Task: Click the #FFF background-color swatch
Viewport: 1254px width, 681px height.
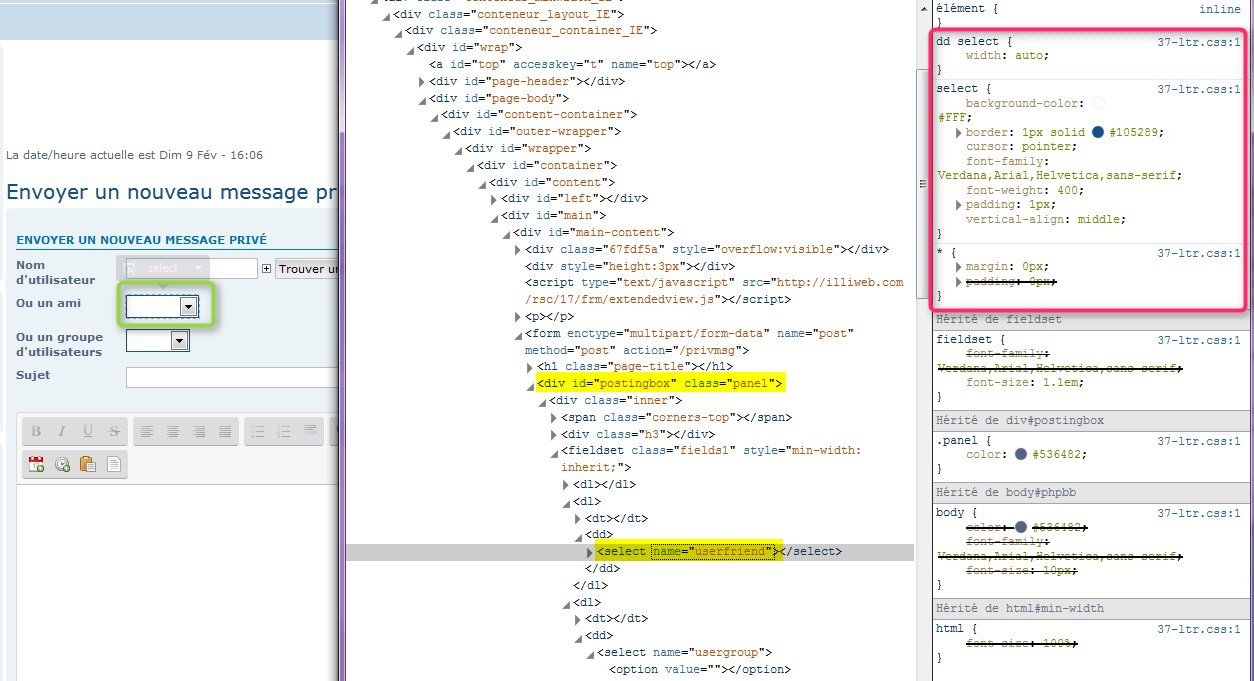Action: click(1098, 103)
